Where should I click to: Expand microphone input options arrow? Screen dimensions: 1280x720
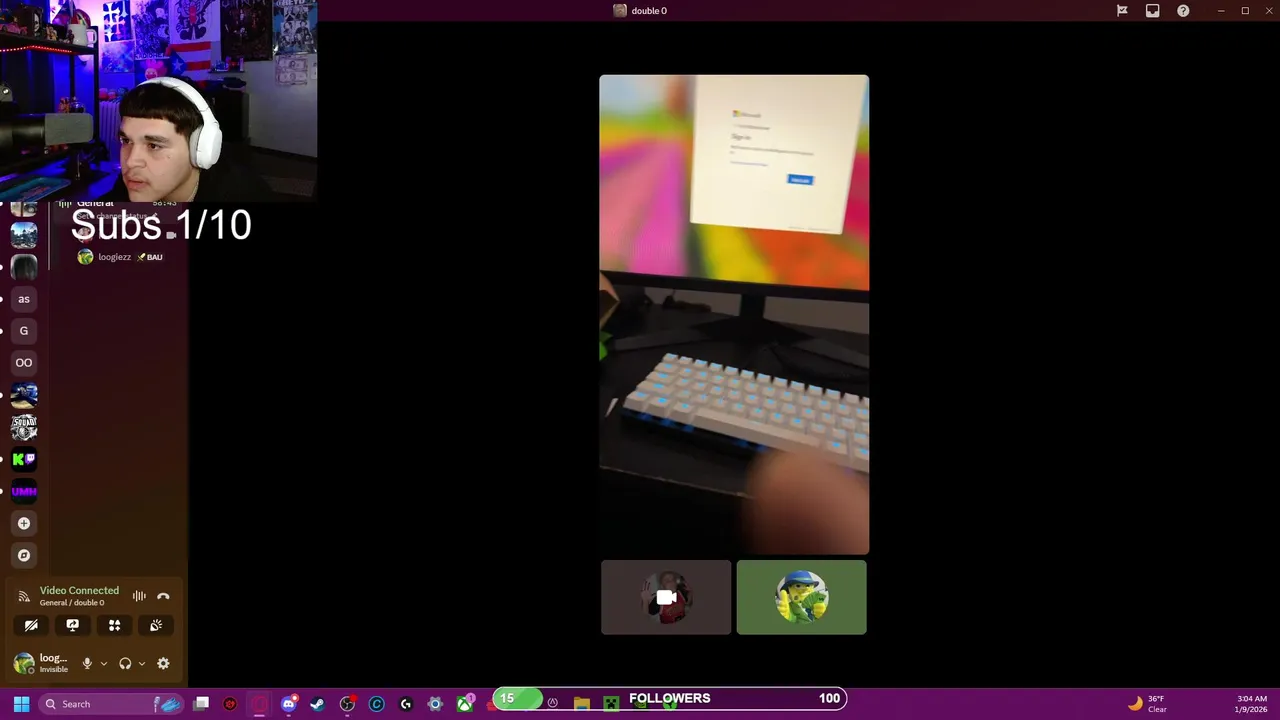point(103,663)
